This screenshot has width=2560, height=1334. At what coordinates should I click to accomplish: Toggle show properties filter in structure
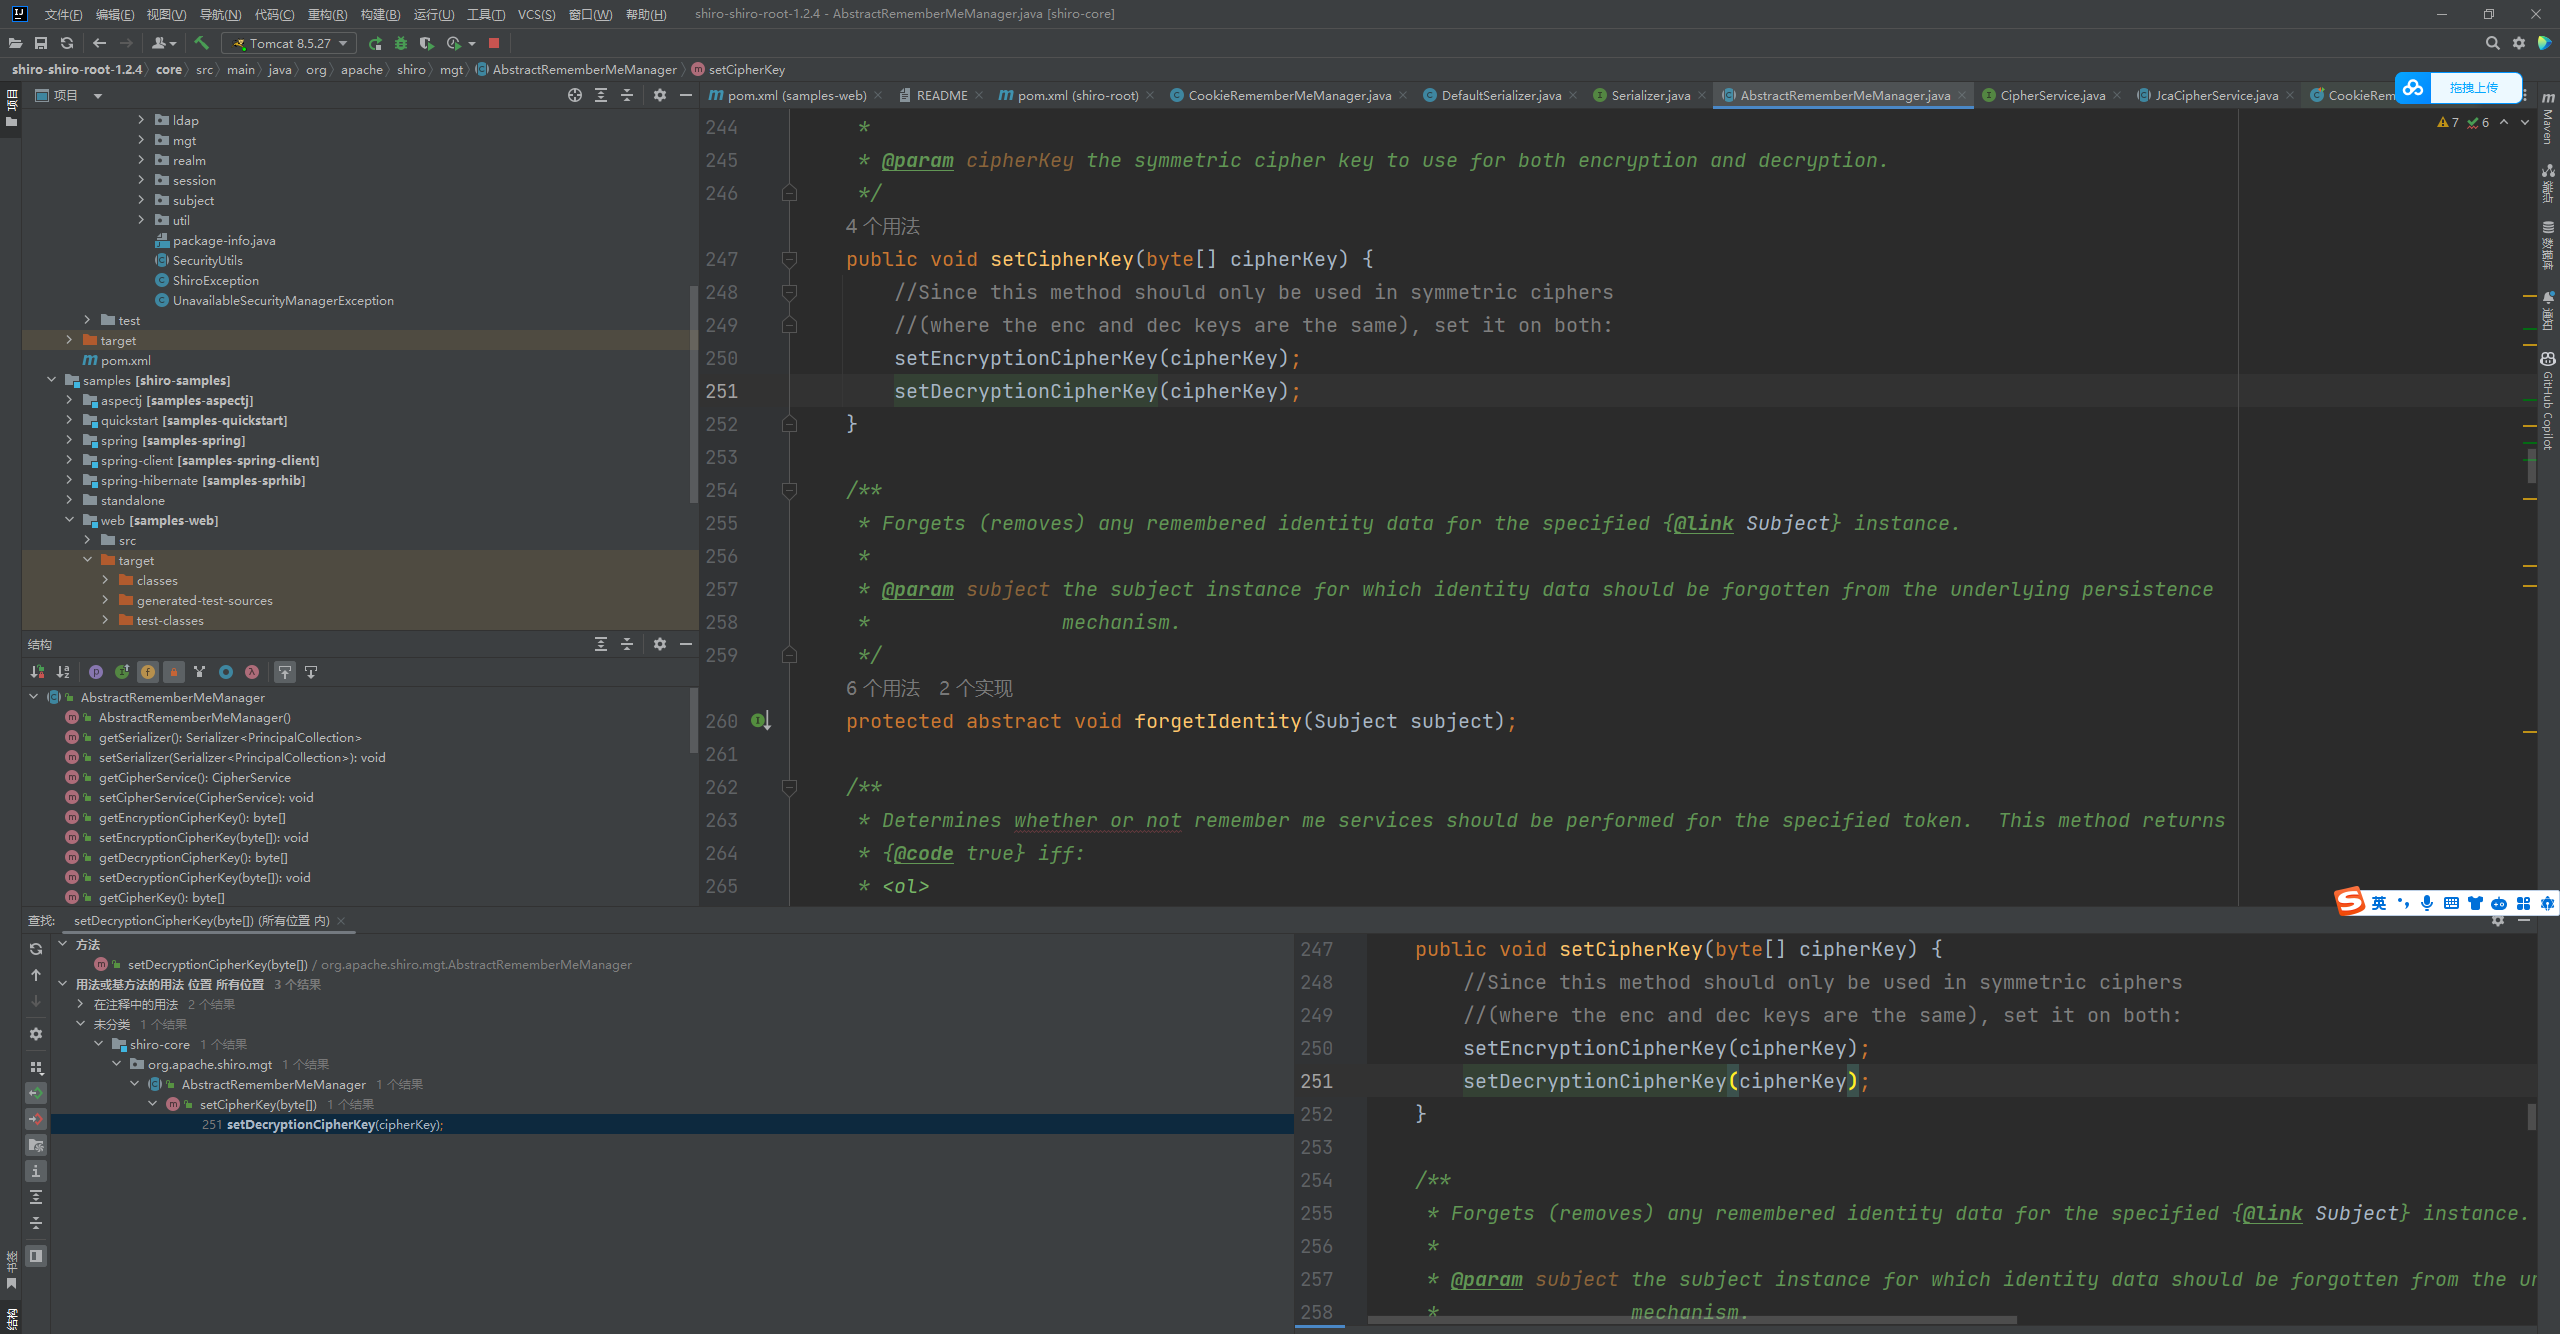click(x=96, y=672)
